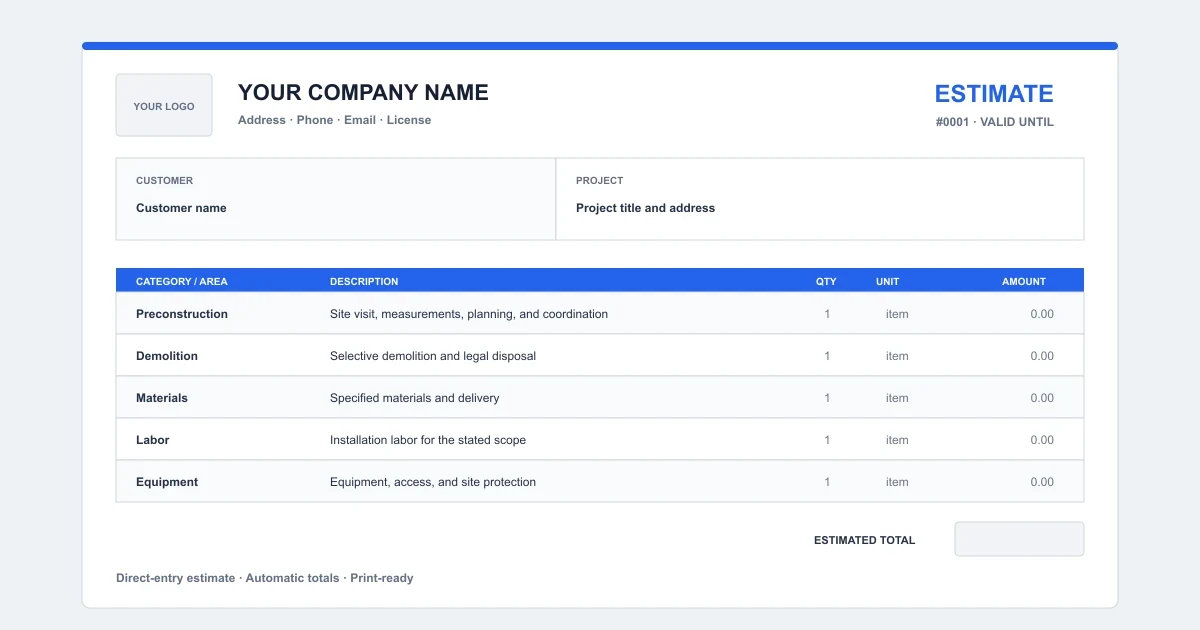This screenshot has height=630, width=1200.
Task: Click the #0001 · VALID UNTIL text
Action: [995, 122]
